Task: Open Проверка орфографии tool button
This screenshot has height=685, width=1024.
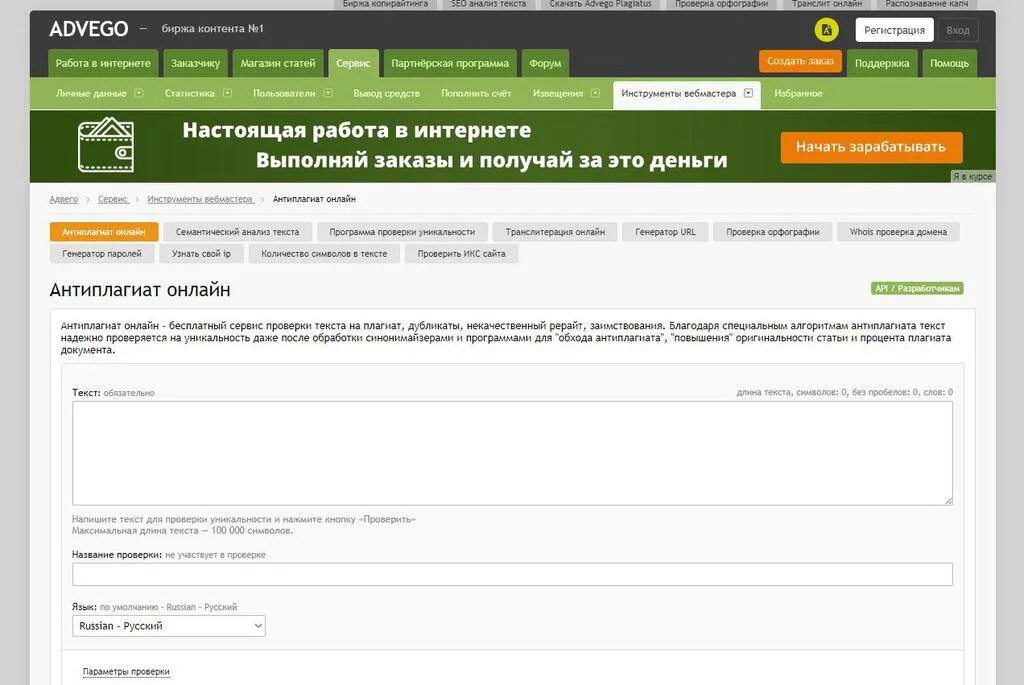Action: (x=773, y=232)
